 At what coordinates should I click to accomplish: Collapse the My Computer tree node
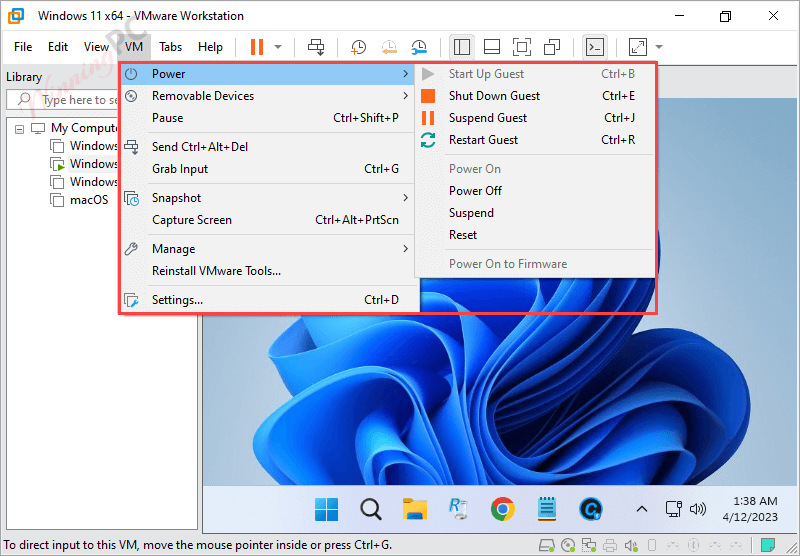pyautogui.click(x=19, y=129)
